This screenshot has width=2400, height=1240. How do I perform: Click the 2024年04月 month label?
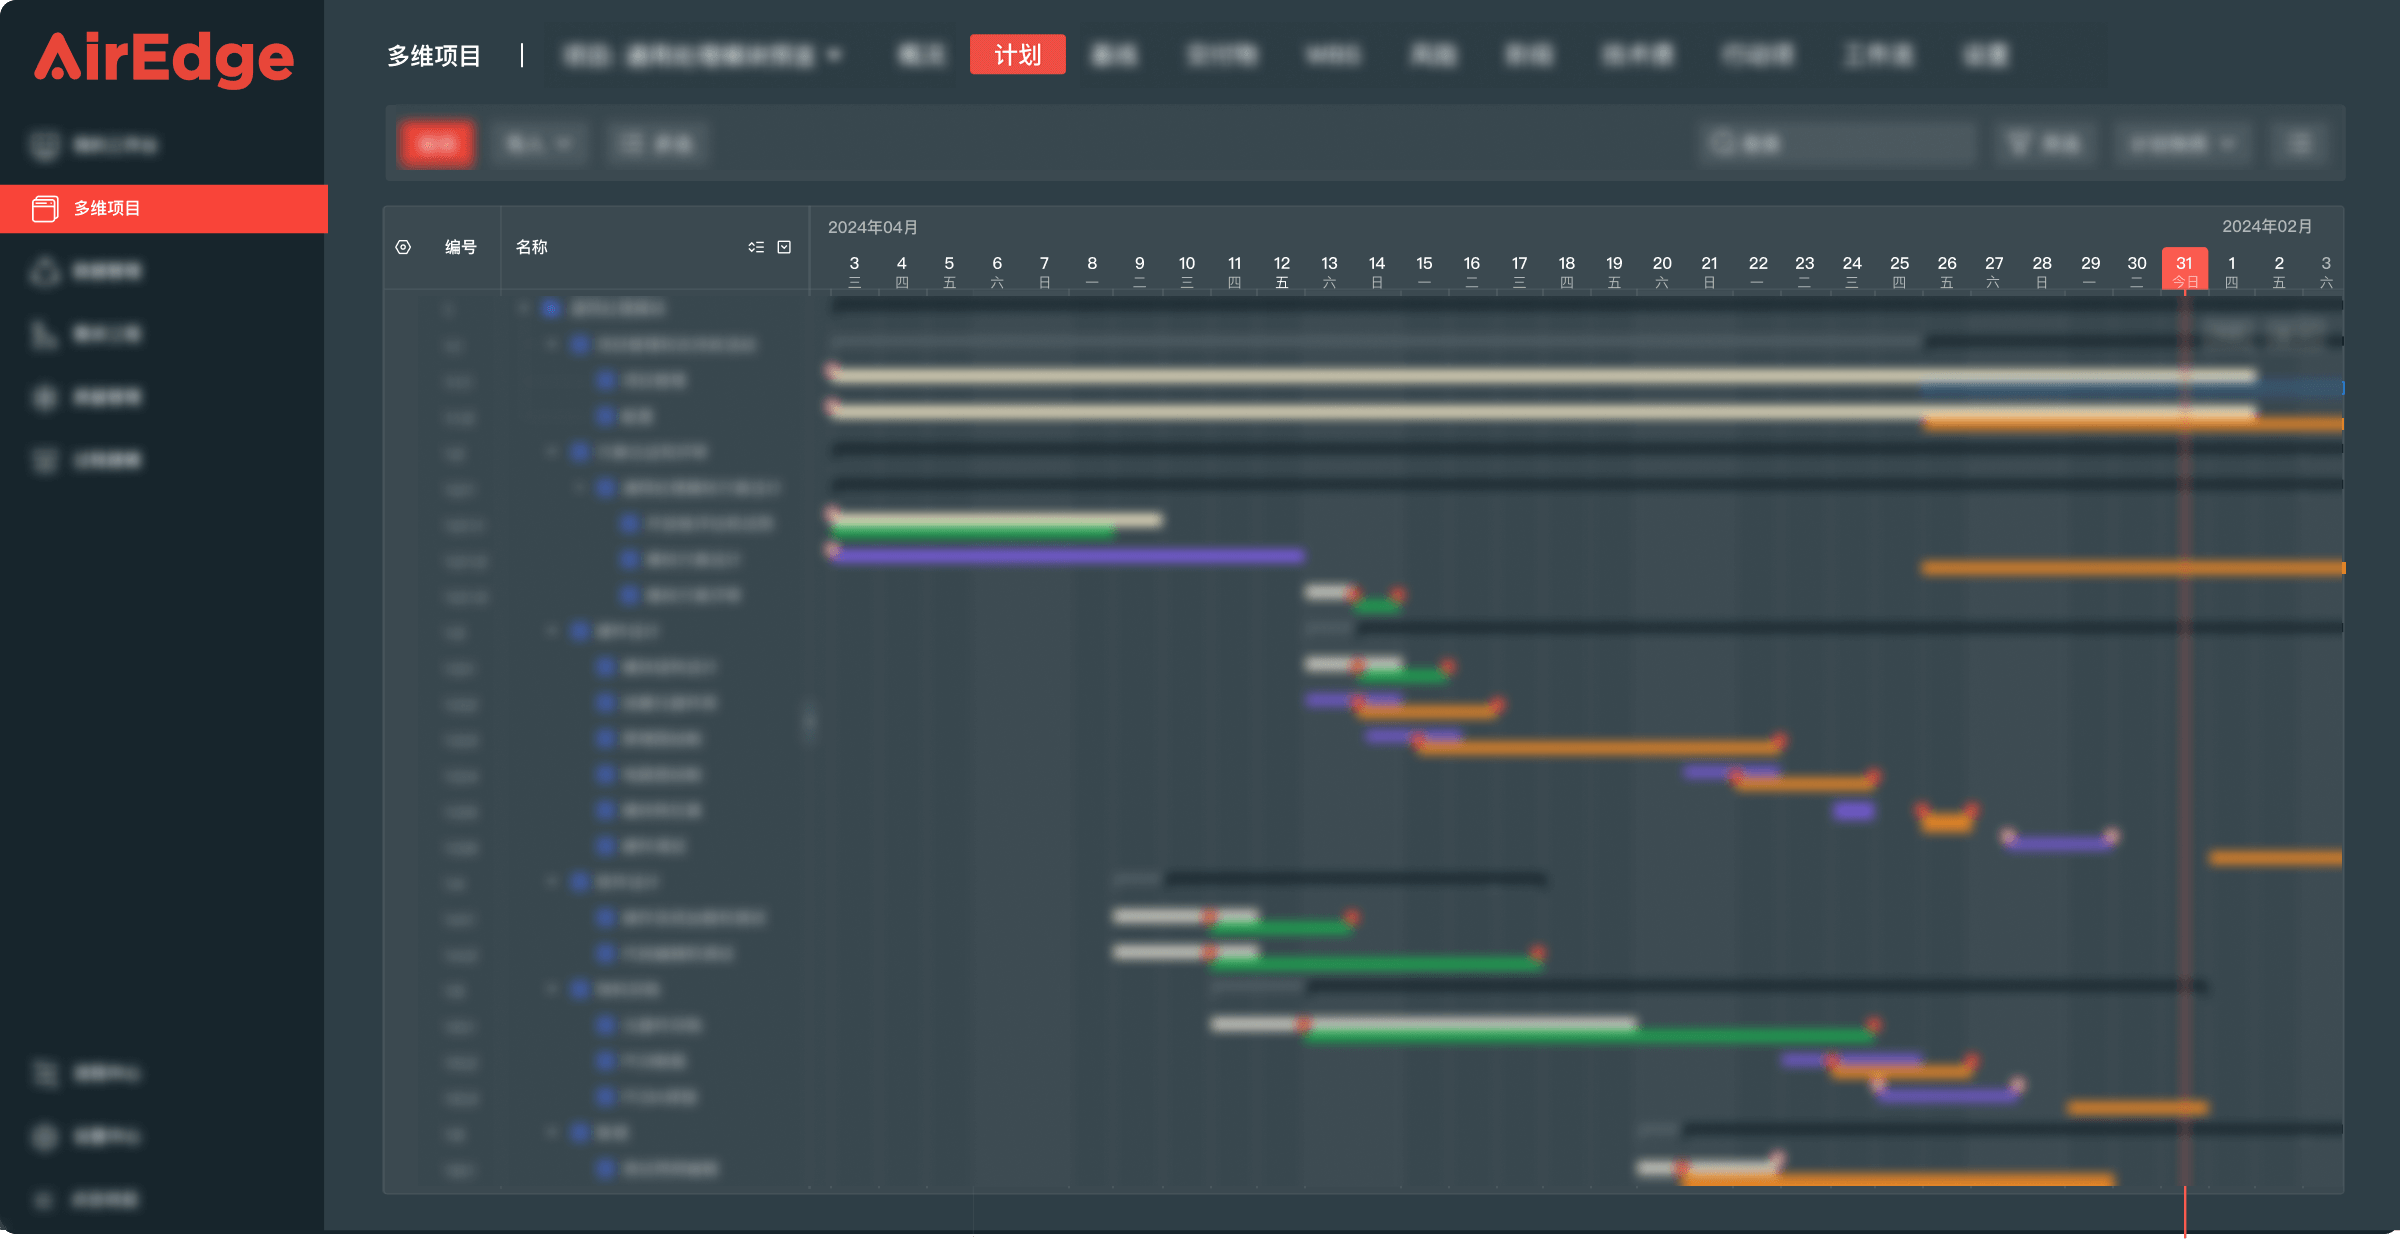pyautogui.click(x=873, y=227)
